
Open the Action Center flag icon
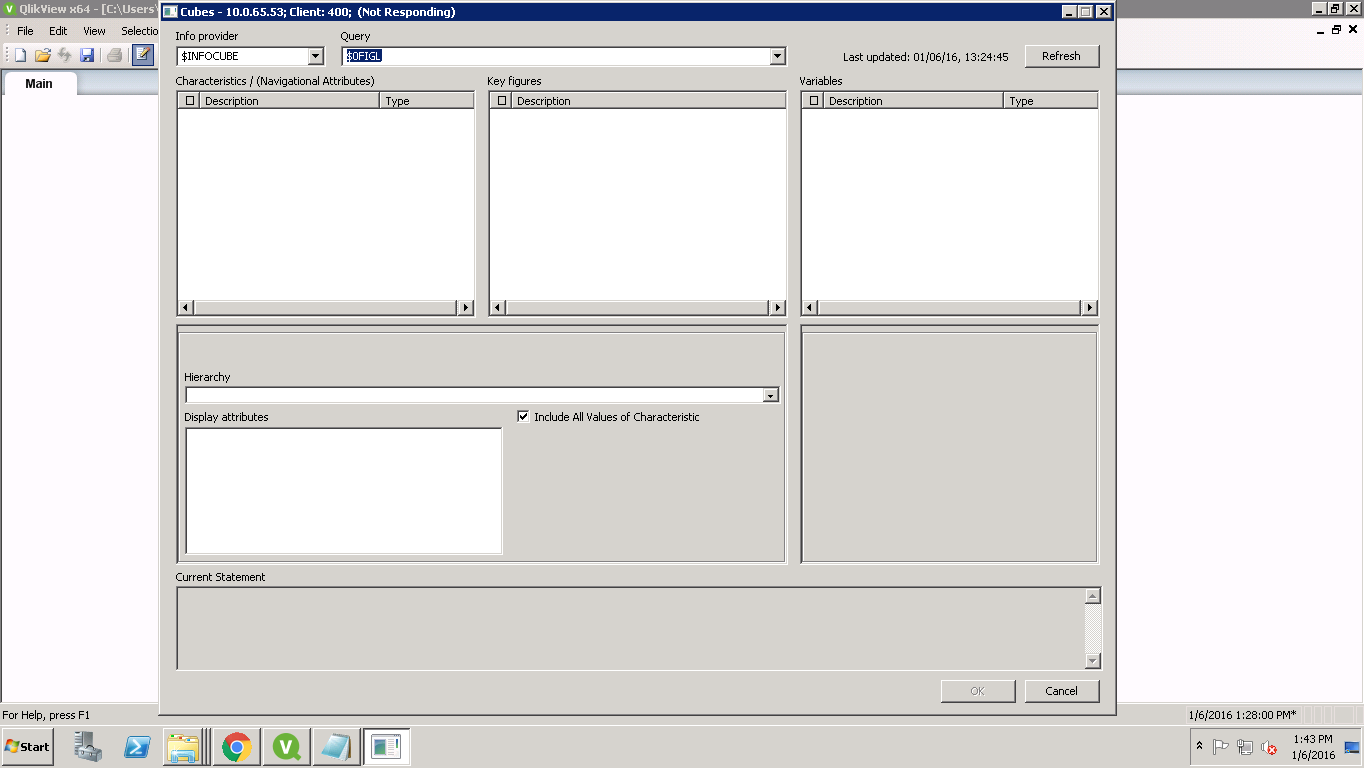1221,747
